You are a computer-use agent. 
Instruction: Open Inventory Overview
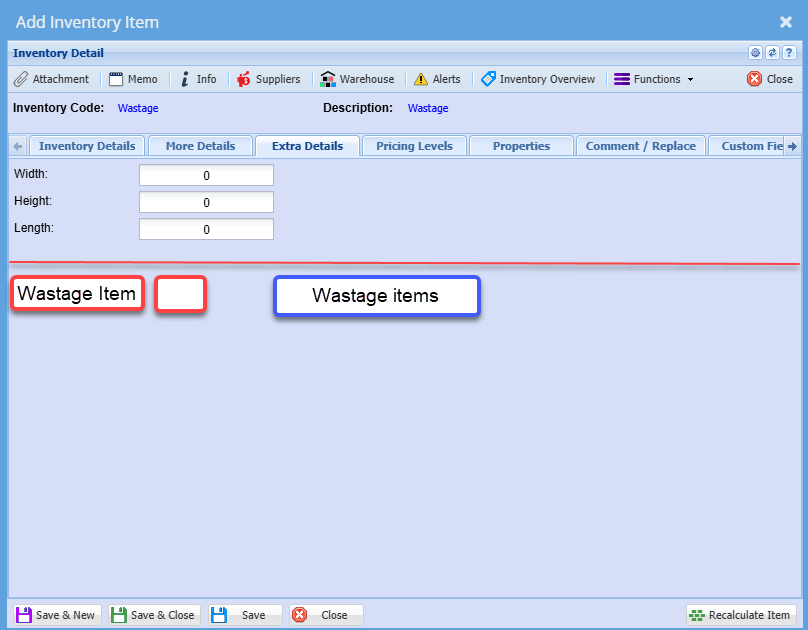coord(538,79)
